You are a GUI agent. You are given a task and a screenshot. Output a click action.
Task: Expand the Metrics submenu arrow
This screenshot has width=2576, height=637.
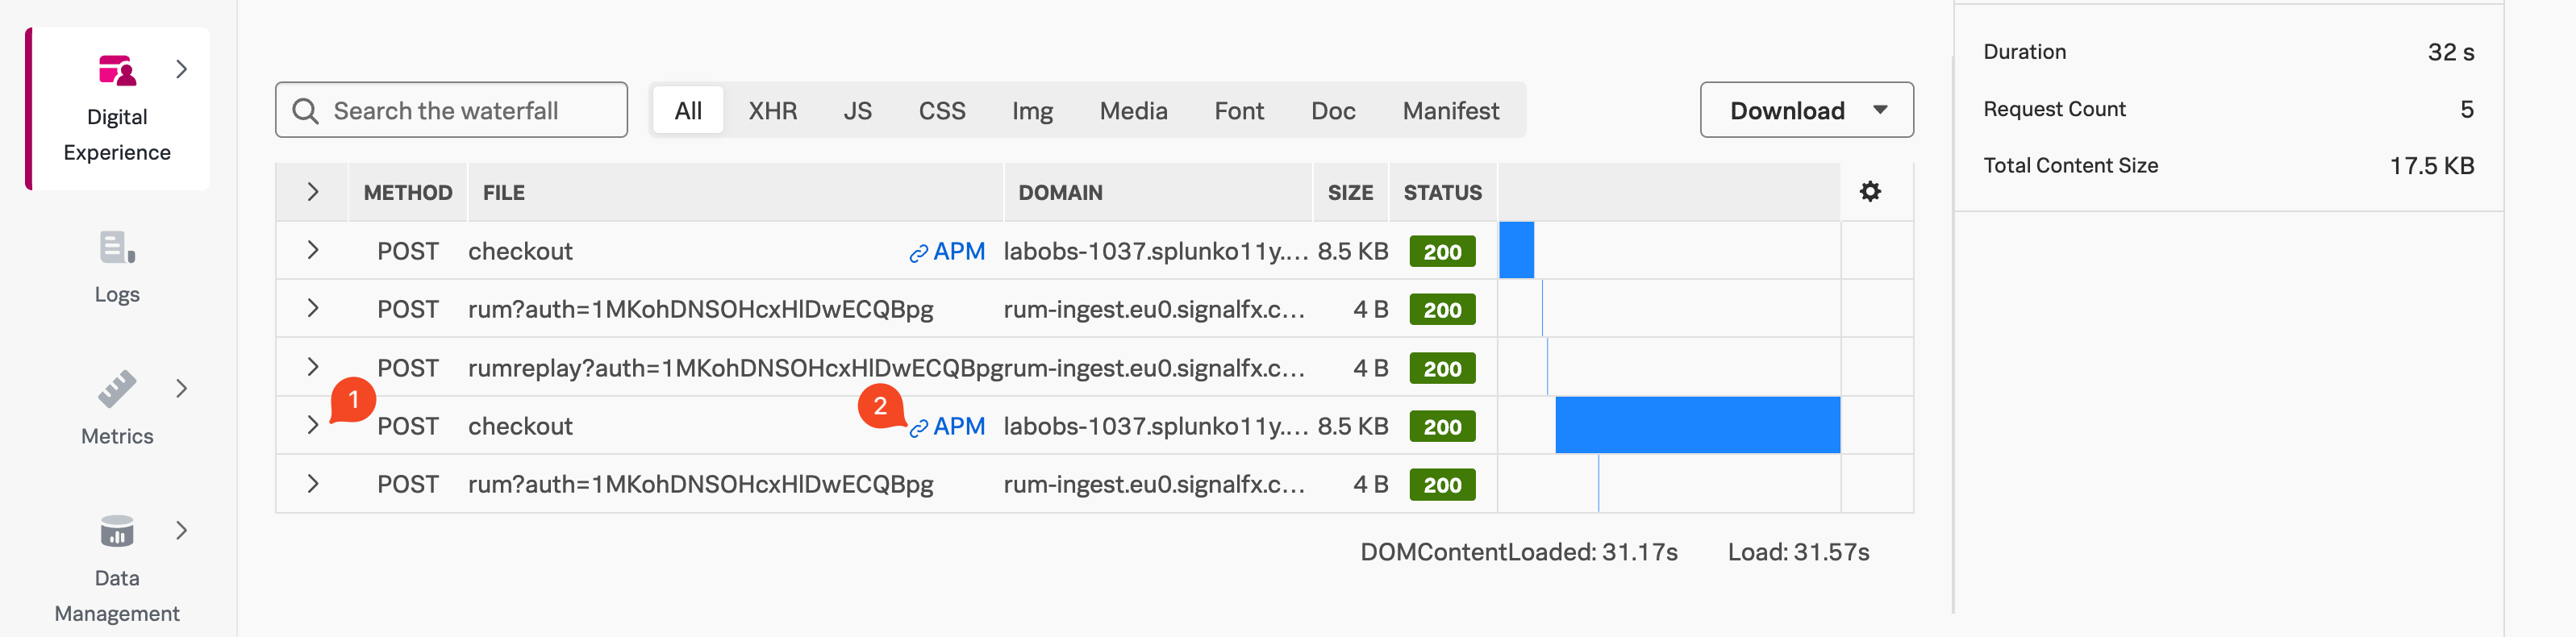point(181,389)
